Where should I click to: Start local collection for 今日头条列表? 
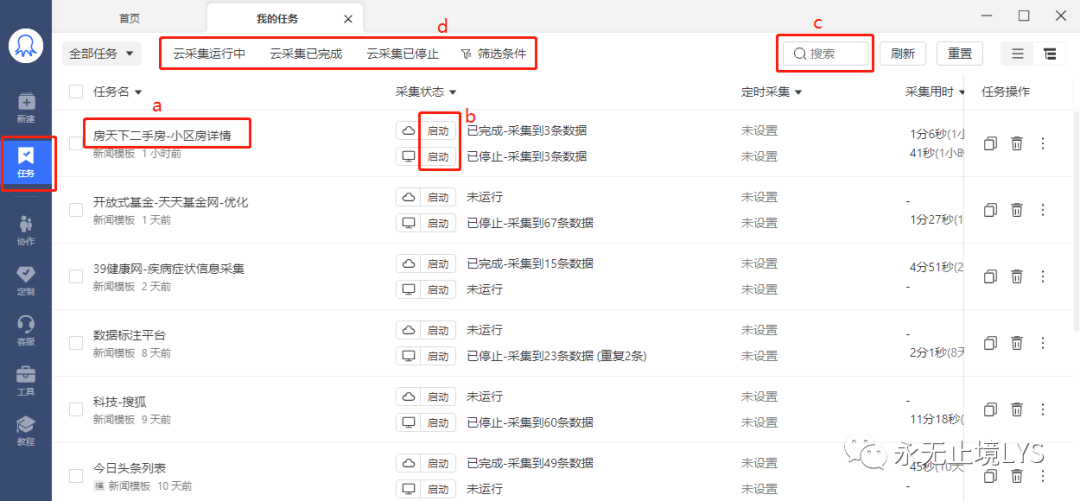pos(438,489)
